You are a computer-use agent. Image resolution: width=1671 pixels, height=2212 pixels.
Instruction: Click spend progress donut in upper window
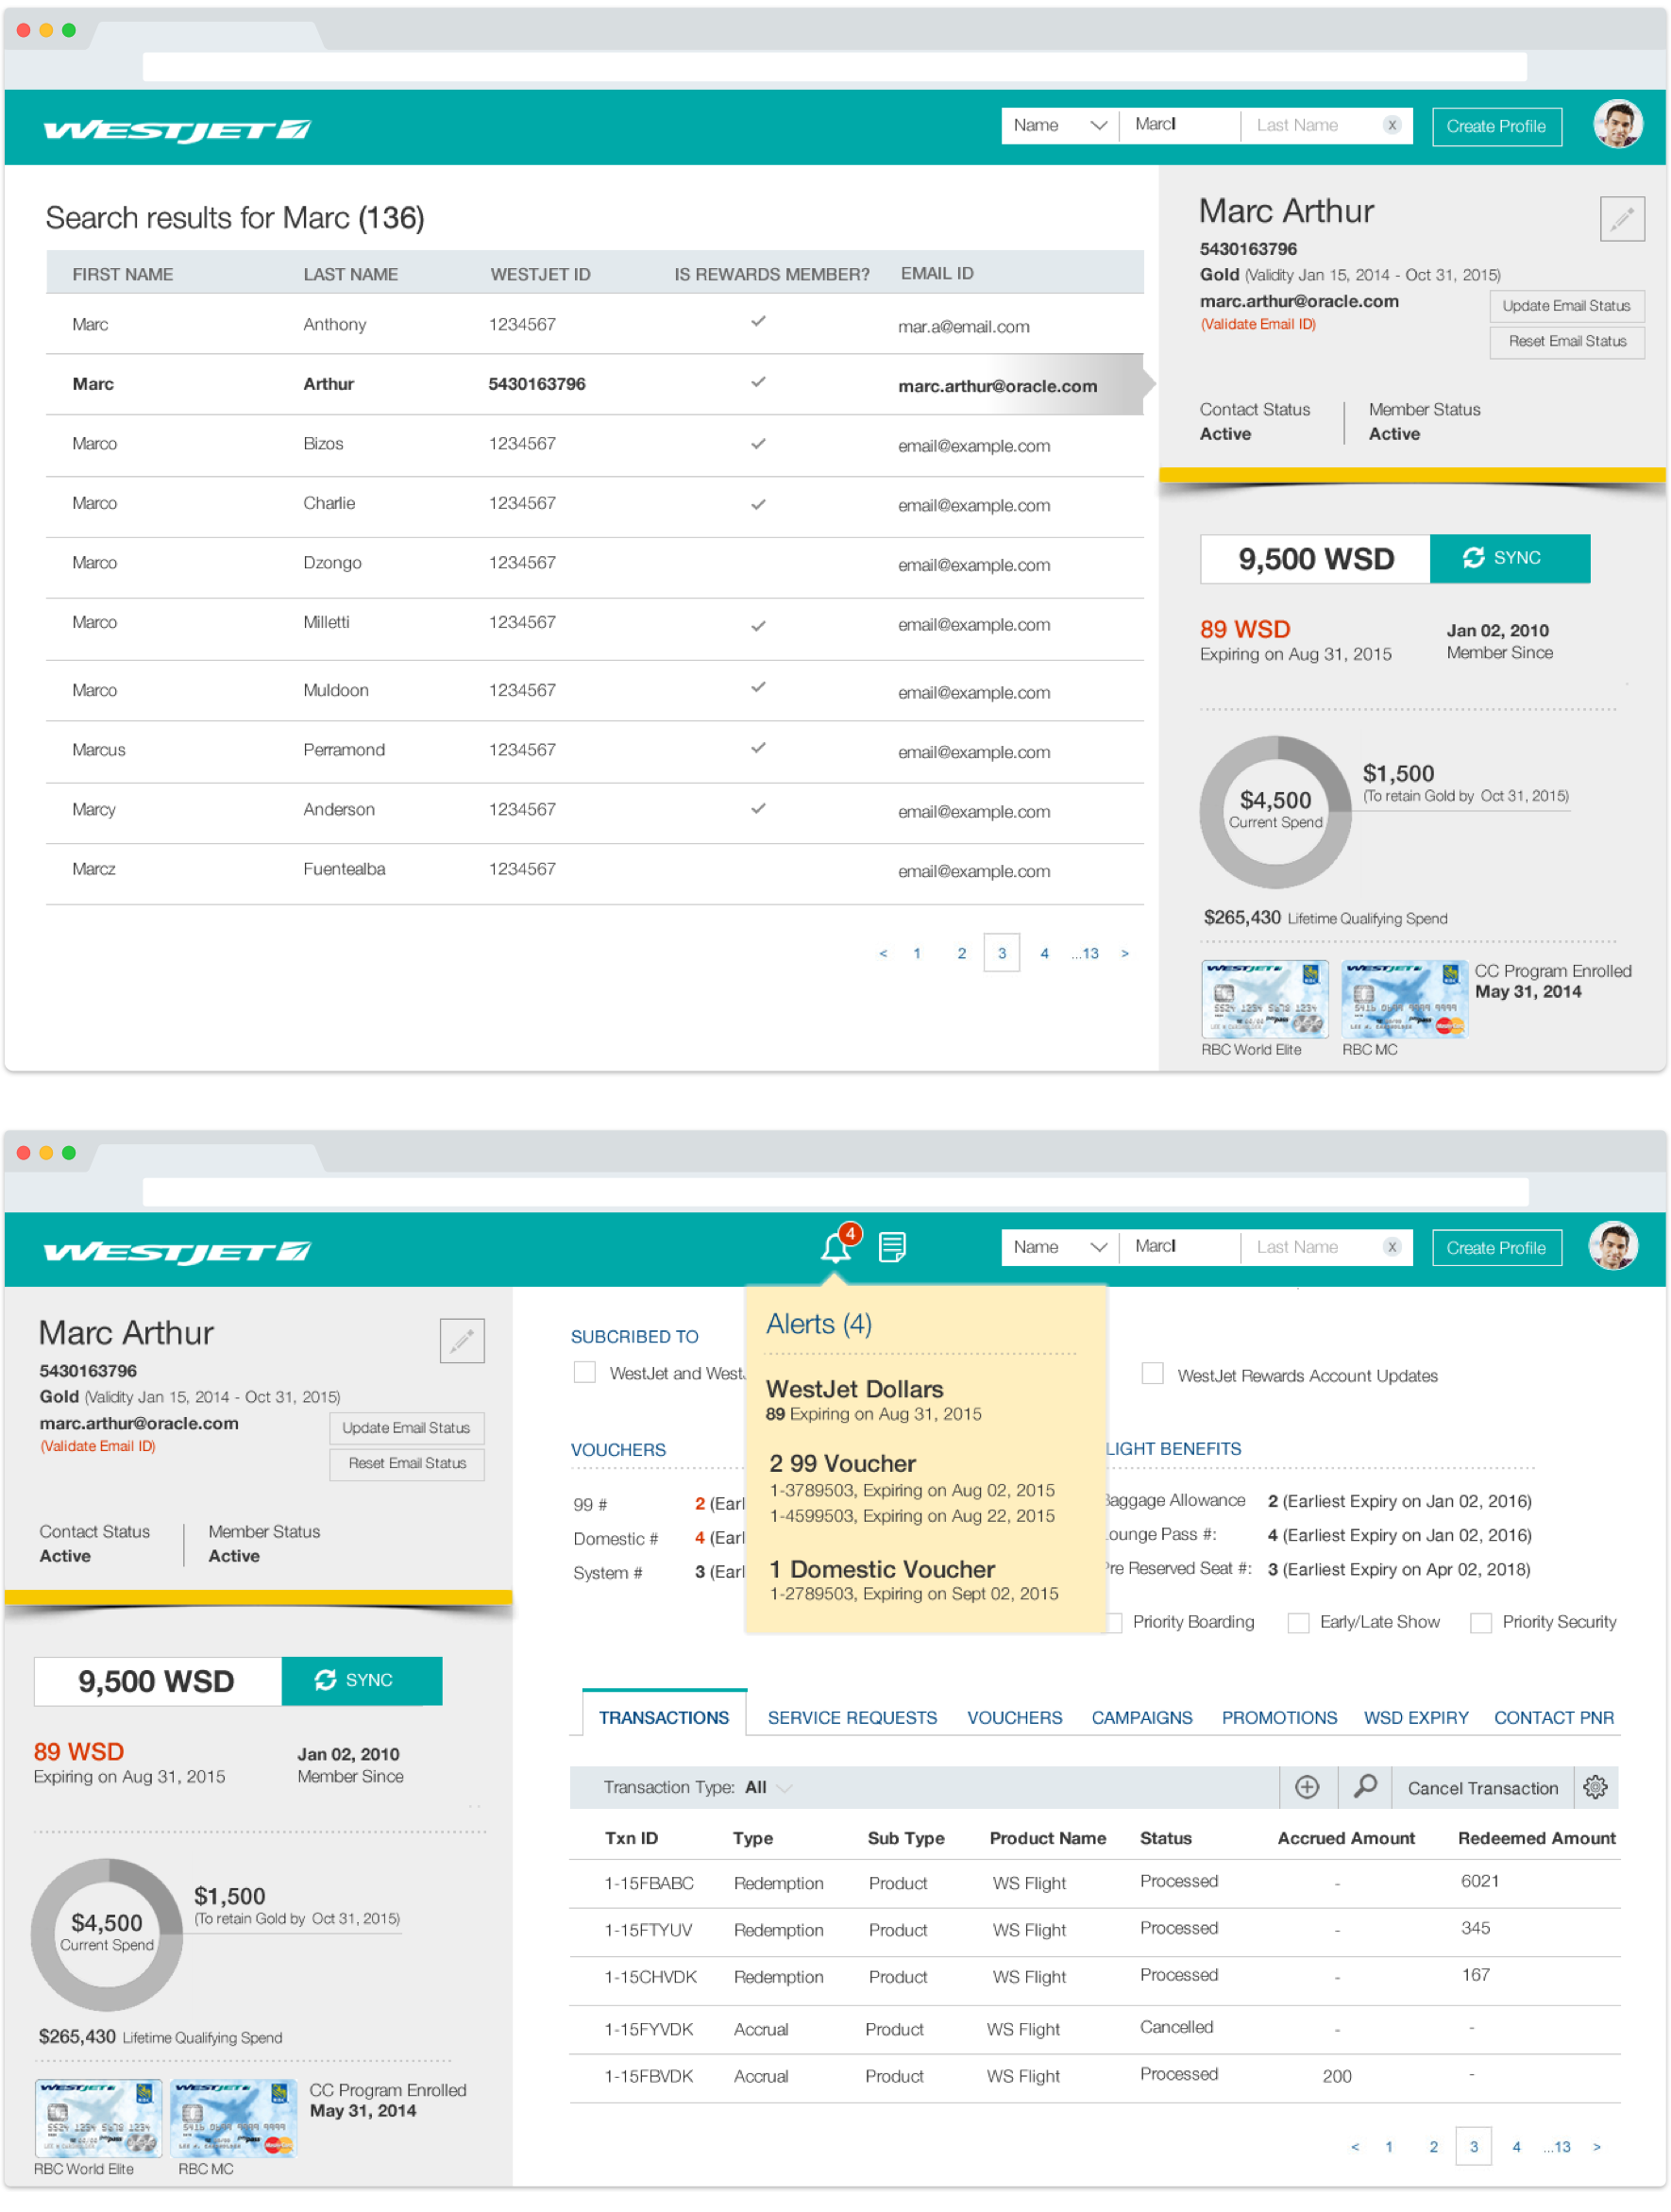pyautogui.click(x=1275, y=812)
